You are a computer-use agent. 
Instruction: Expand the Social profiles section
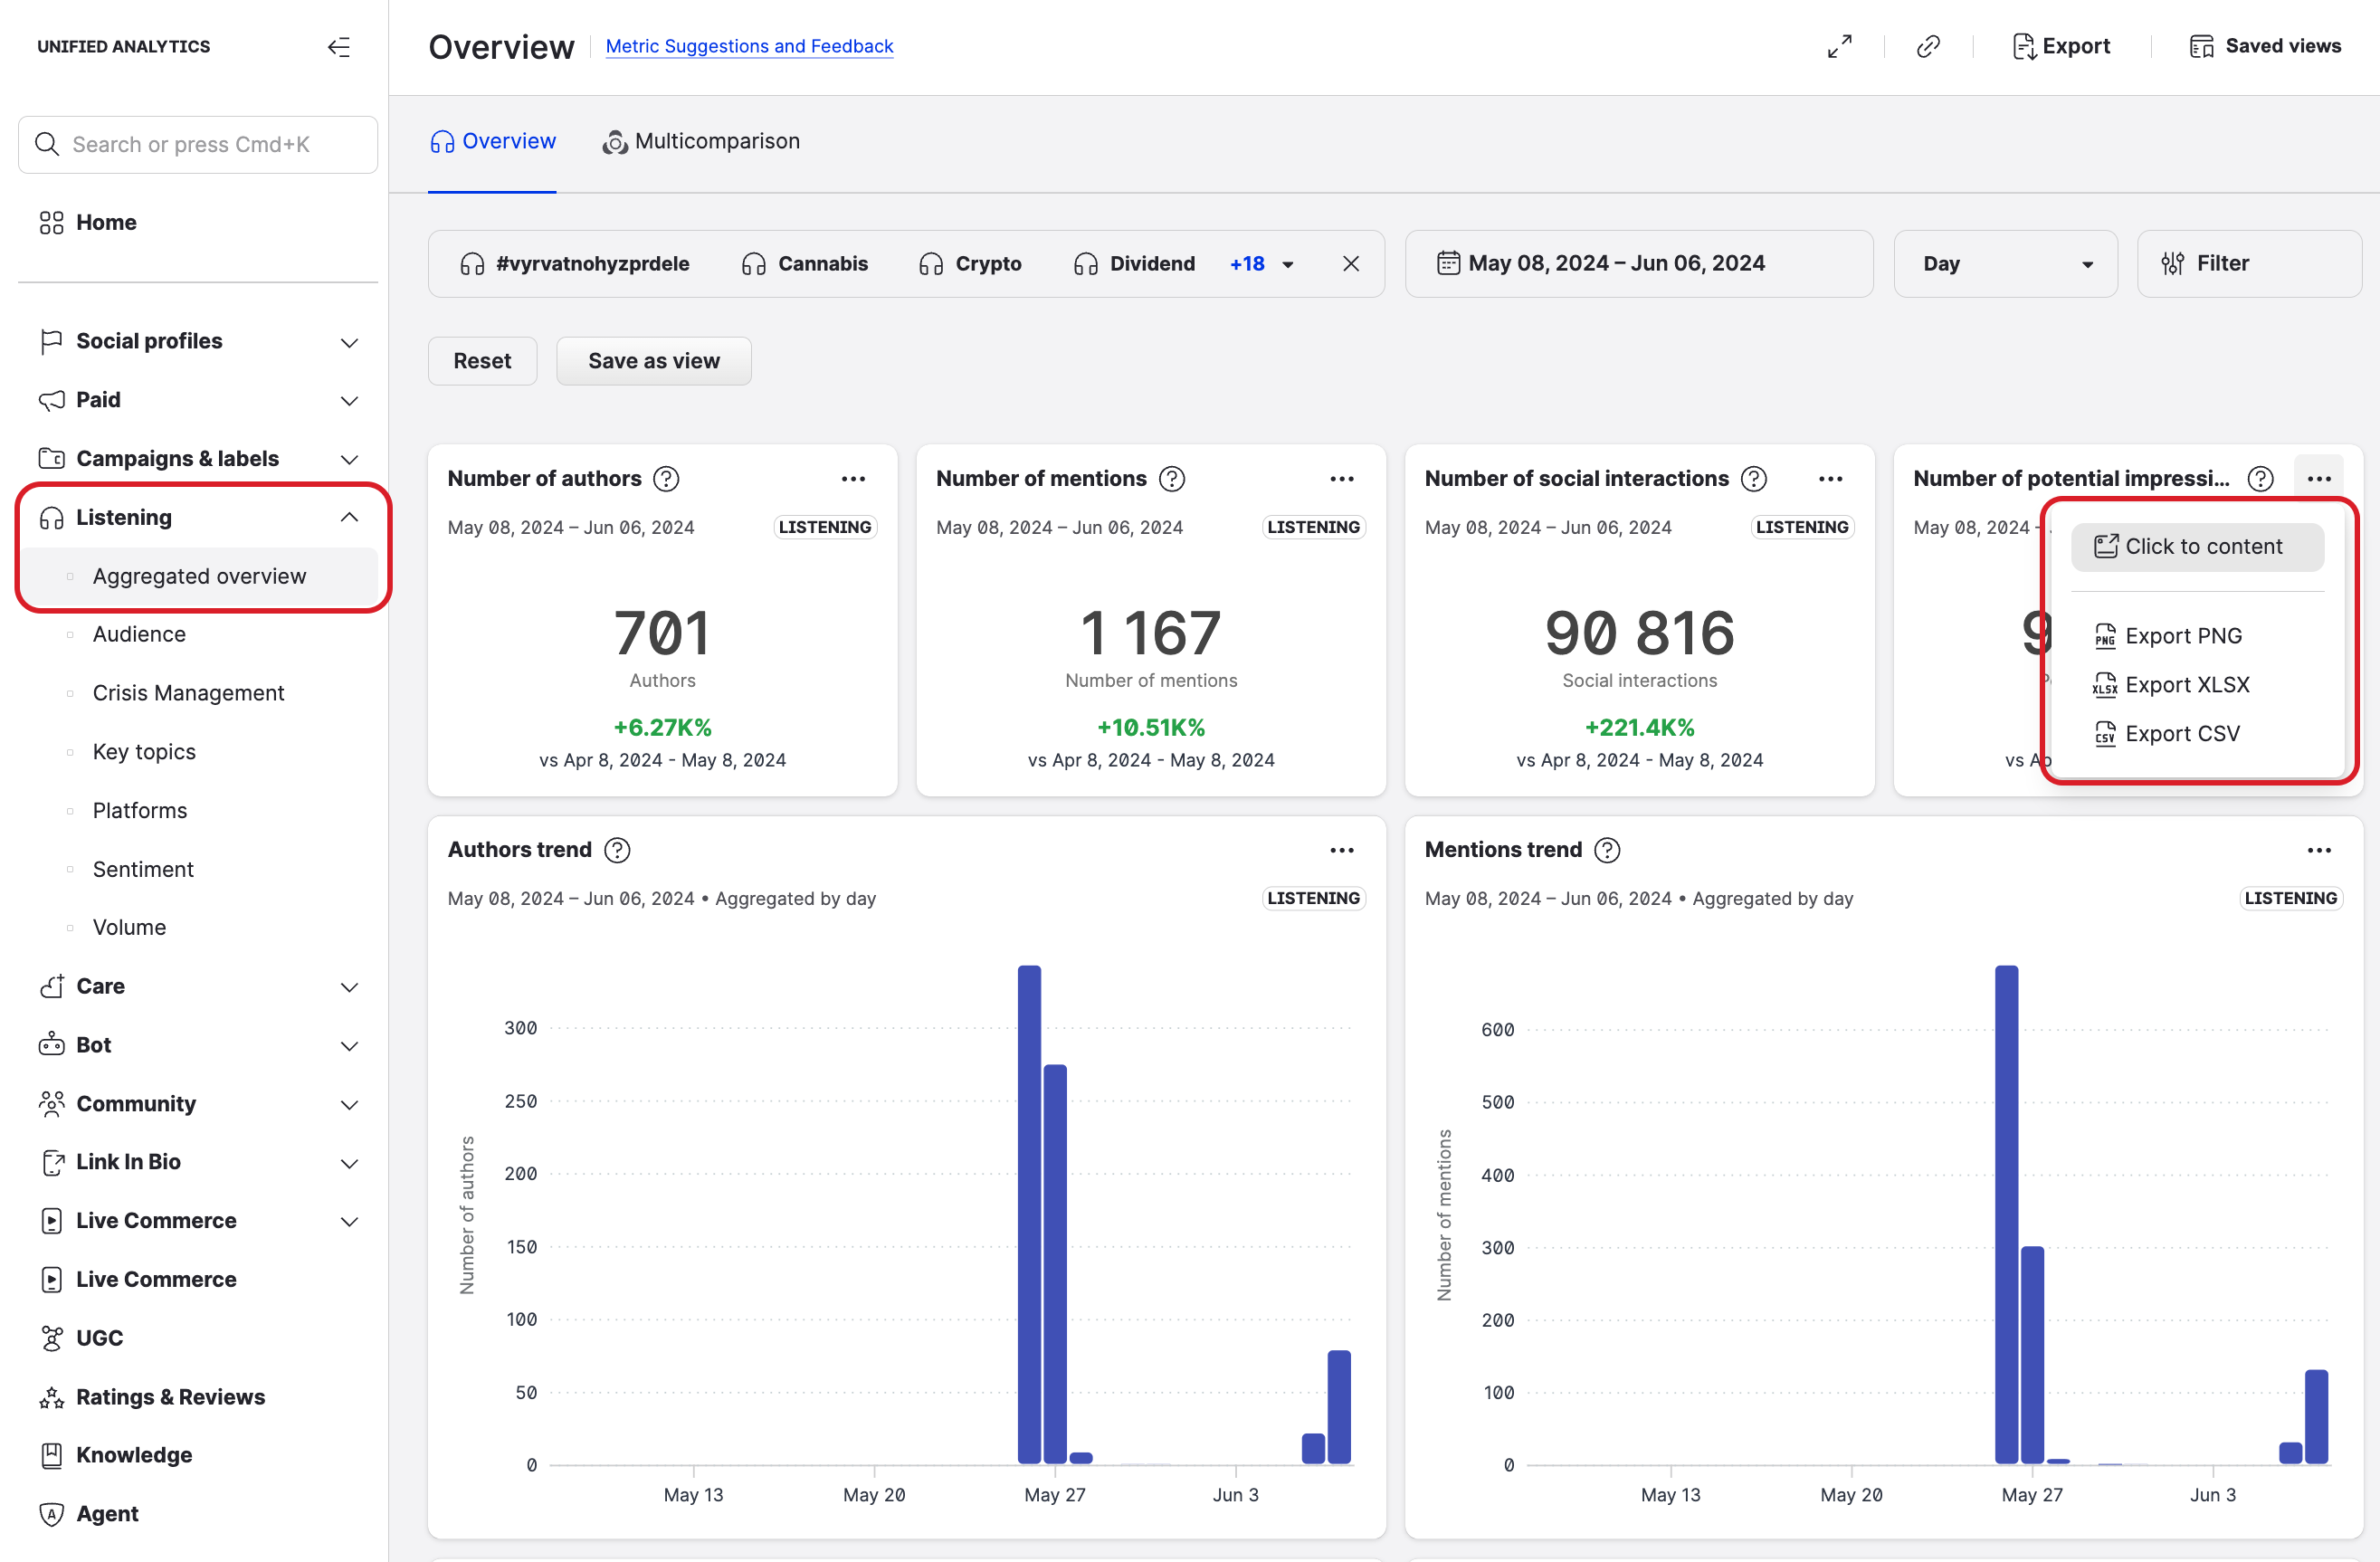pyautogui.click(x=348, y=342)
